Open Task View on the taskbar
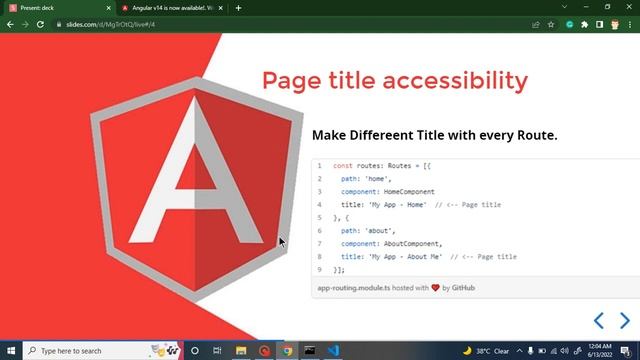 point(217,351)
